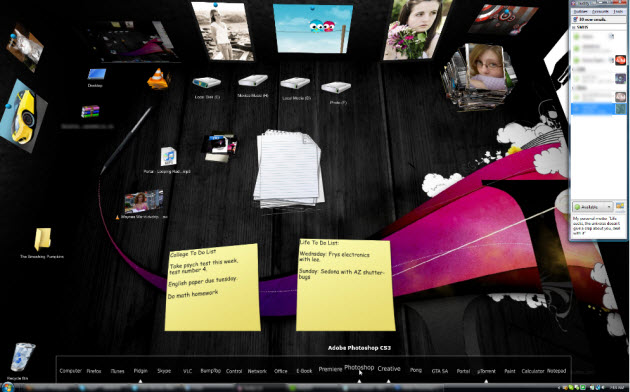Open the Photo (F:) drive icon
Viewport: 630px width, 392px height.
coord(336,87)
